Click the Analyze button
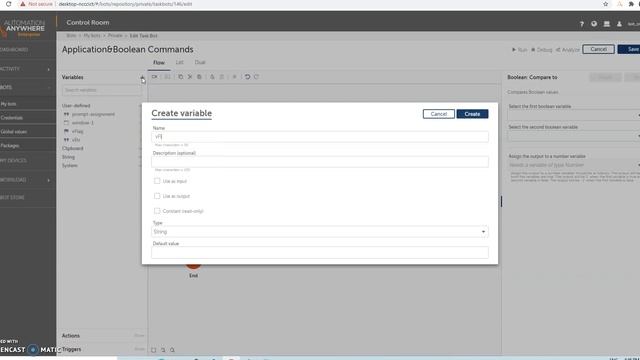The height and width of the screenshot is (360, 640). [567, 50]
